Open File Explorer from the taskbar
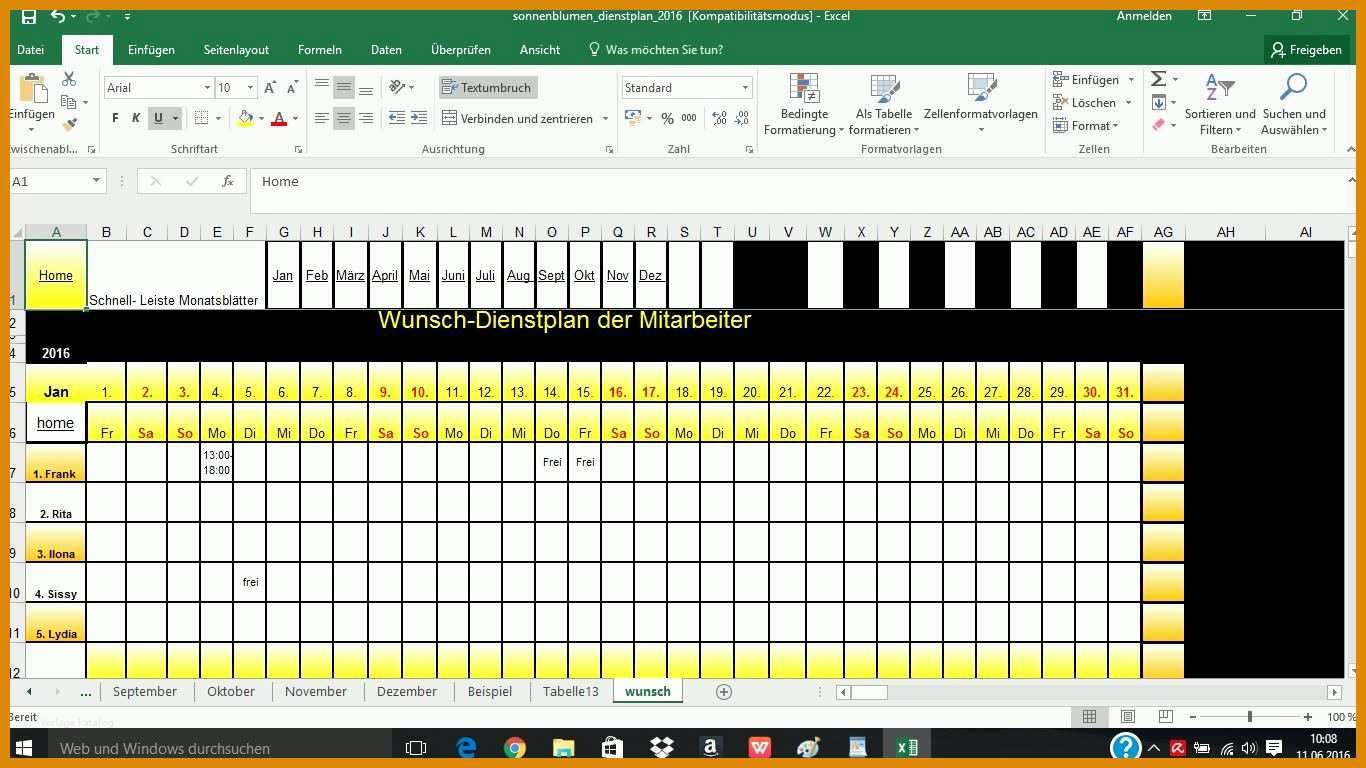The height and width of the screenshot is (768, 1366). pyautogui.click(x=564, y=748)
